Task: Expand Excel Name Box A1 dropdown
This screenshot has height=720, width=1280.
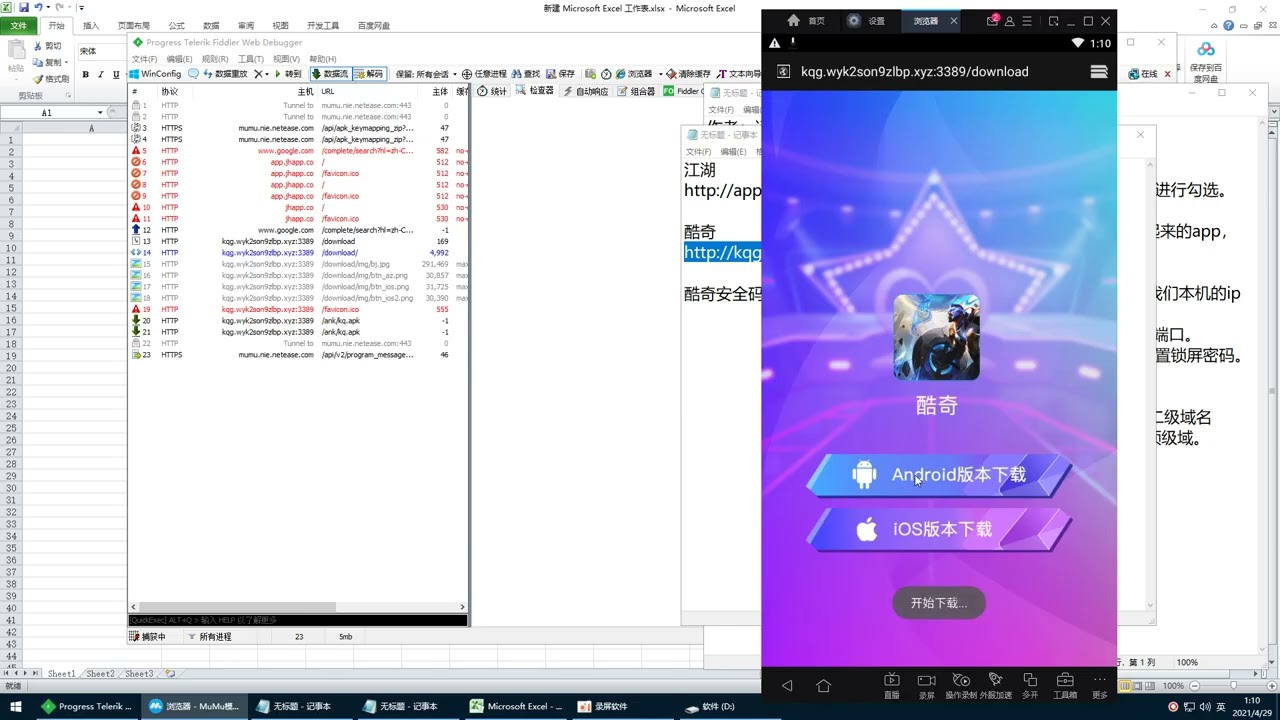Action: (x=100, y=113)
